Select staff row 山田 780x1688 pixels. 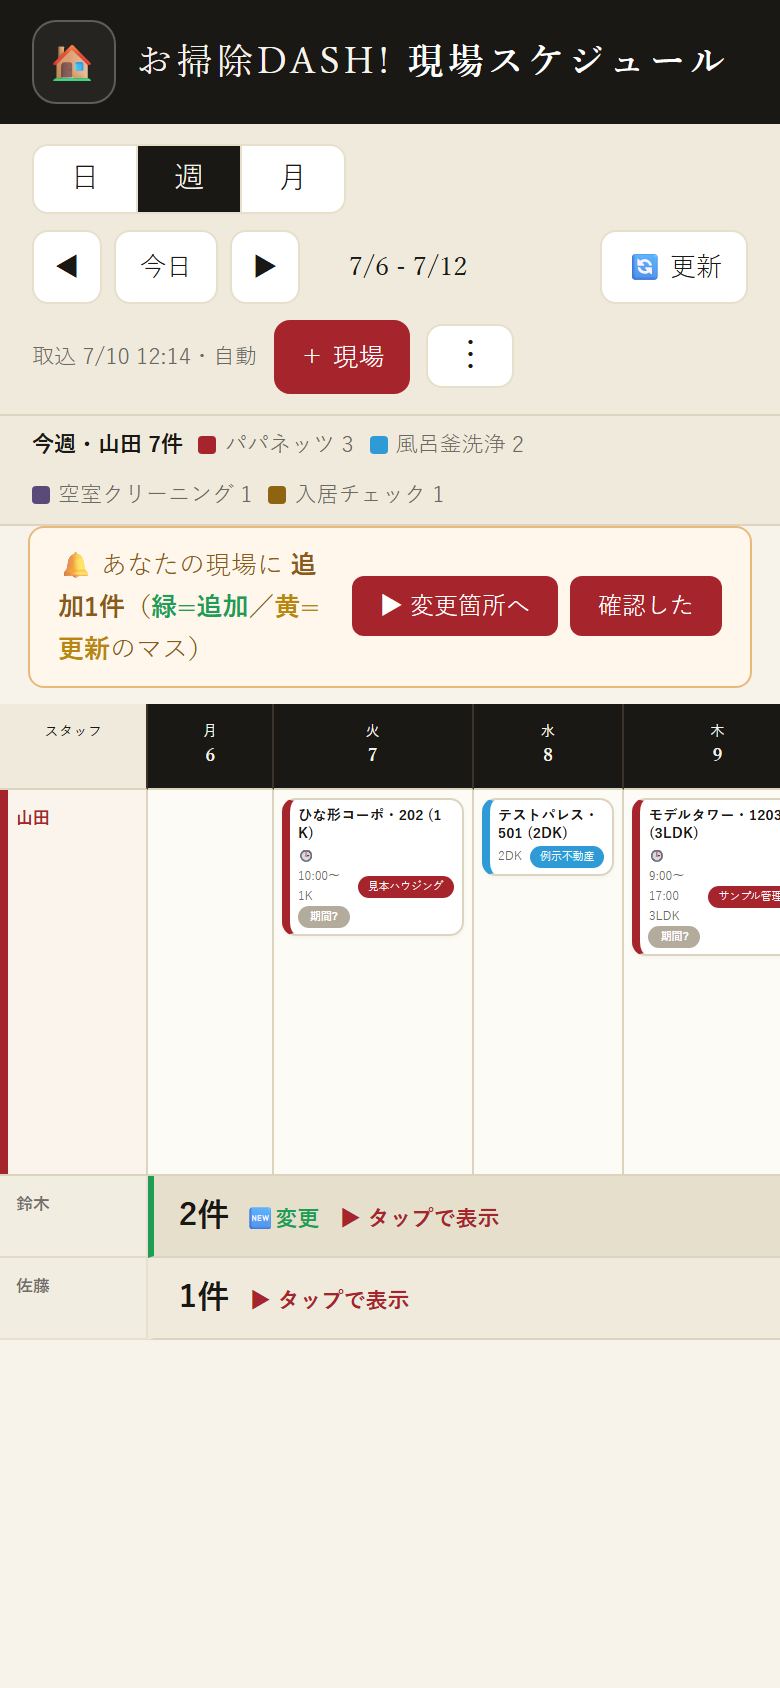point(74,982)
